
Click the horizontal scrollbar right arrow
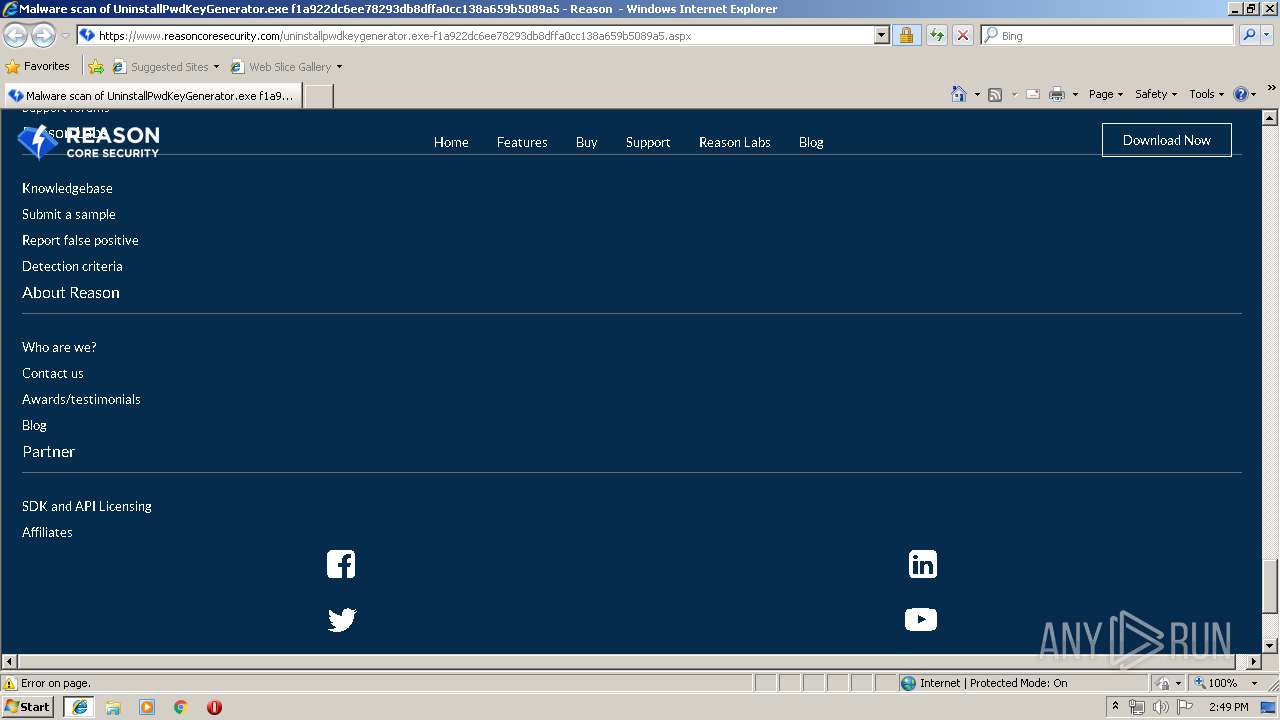coord(1254,661)
